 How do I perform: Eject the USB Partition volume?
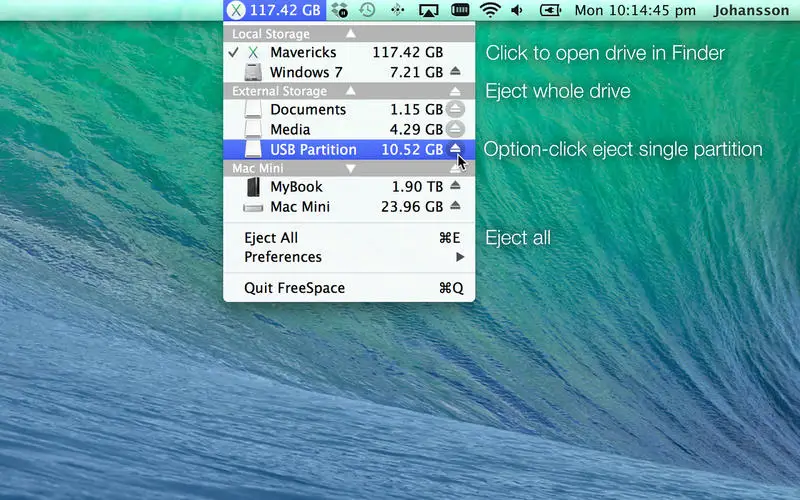[455, 149]
